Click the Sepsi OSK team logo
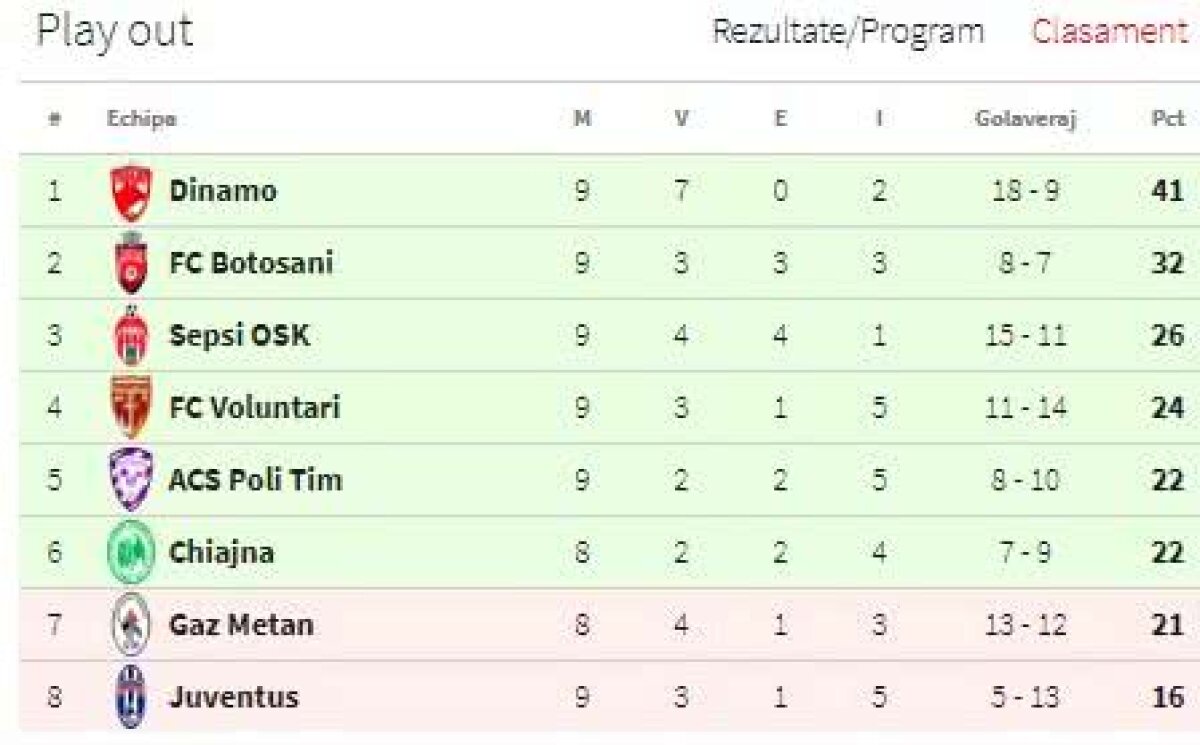This screenshot has height=745, width=1200. (131, 336)
